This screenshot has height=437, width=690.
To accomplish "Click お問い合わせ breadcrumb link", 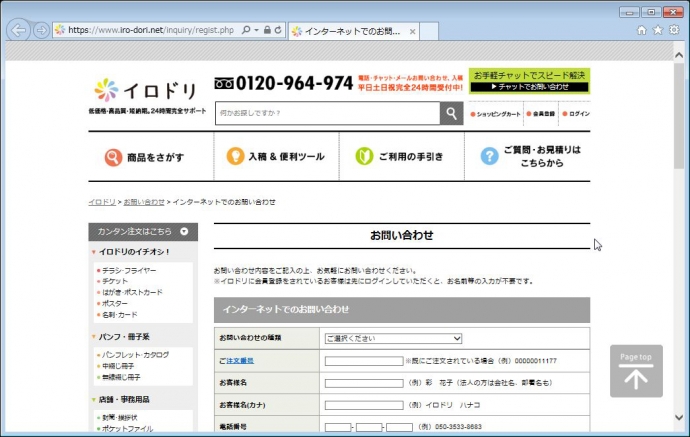I will (x=144, y=202).
